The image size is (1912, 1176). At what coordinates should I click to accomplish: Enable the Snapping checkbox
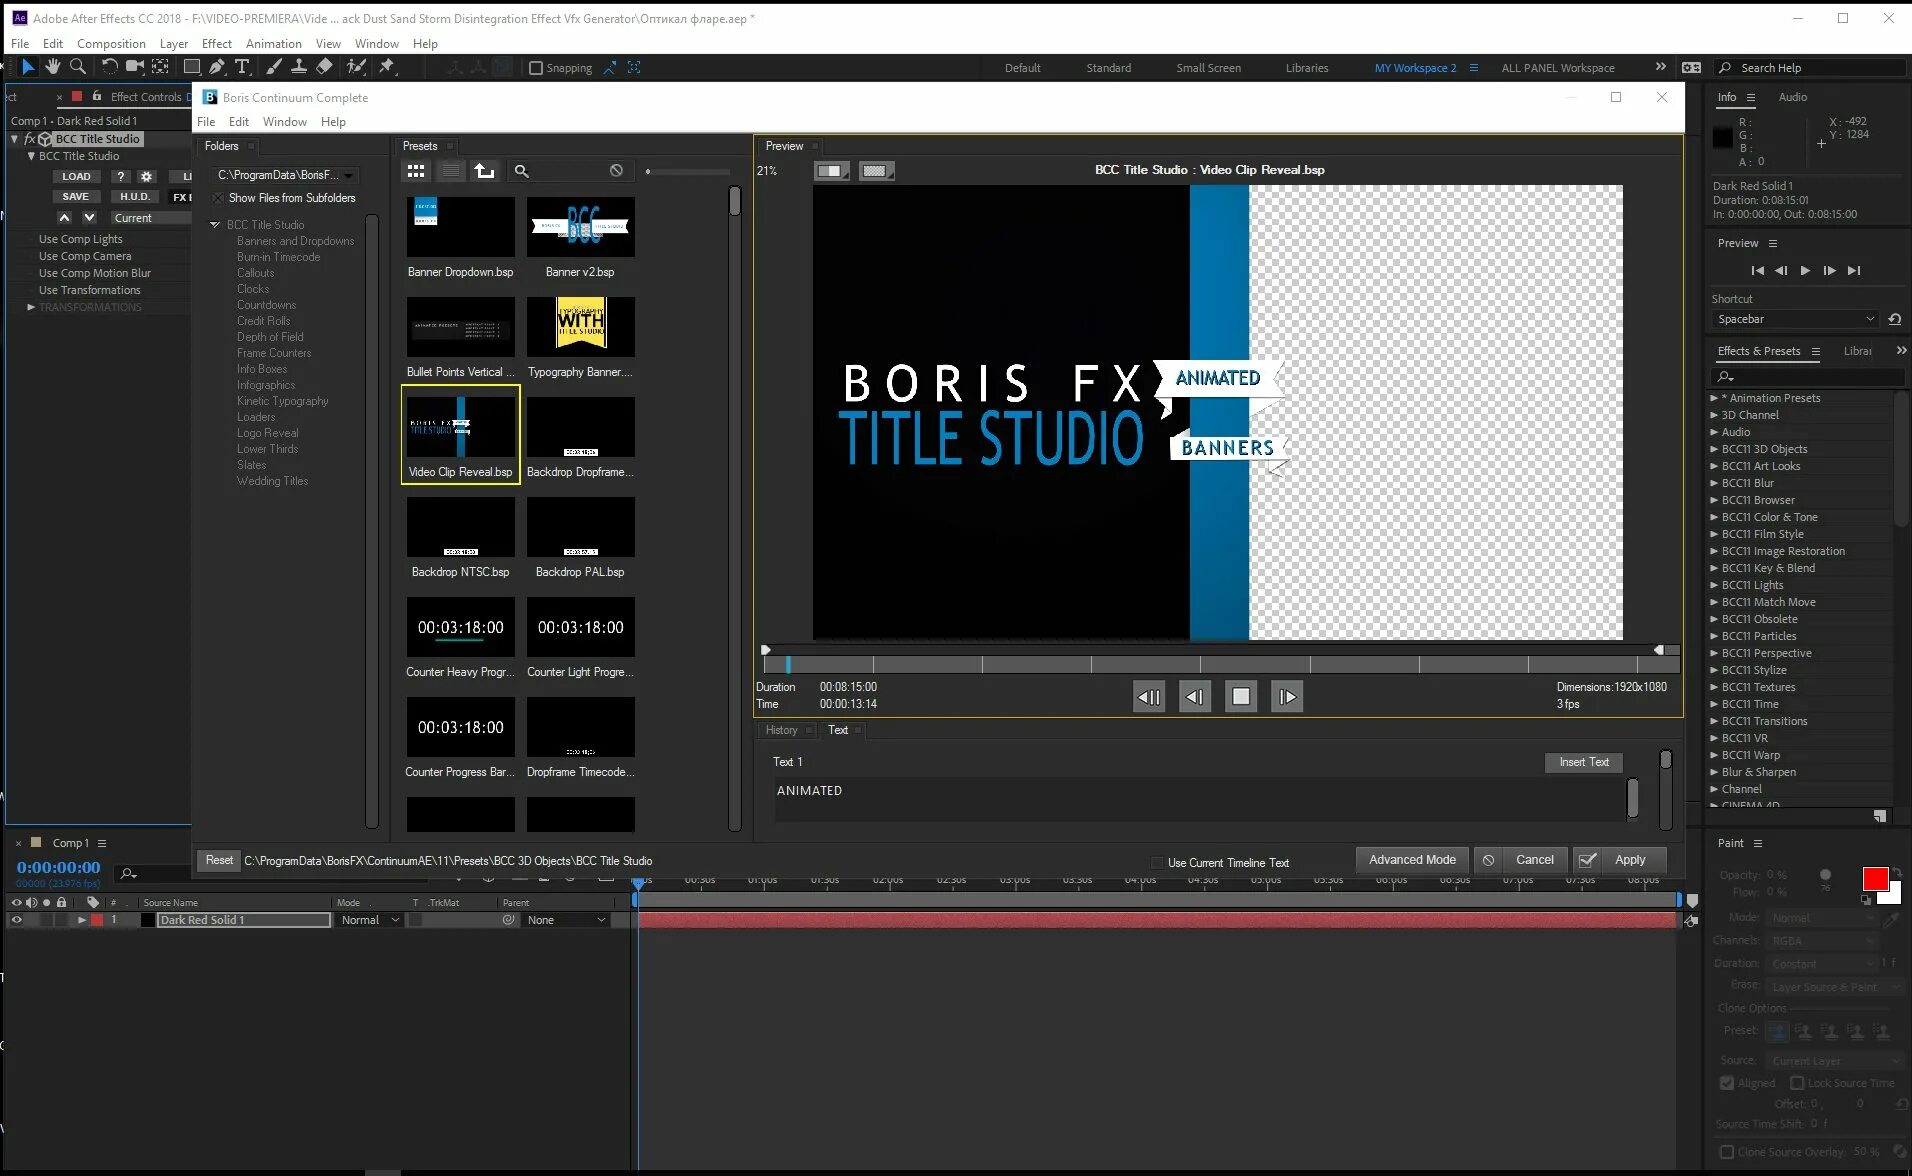[x=536, y=68]
